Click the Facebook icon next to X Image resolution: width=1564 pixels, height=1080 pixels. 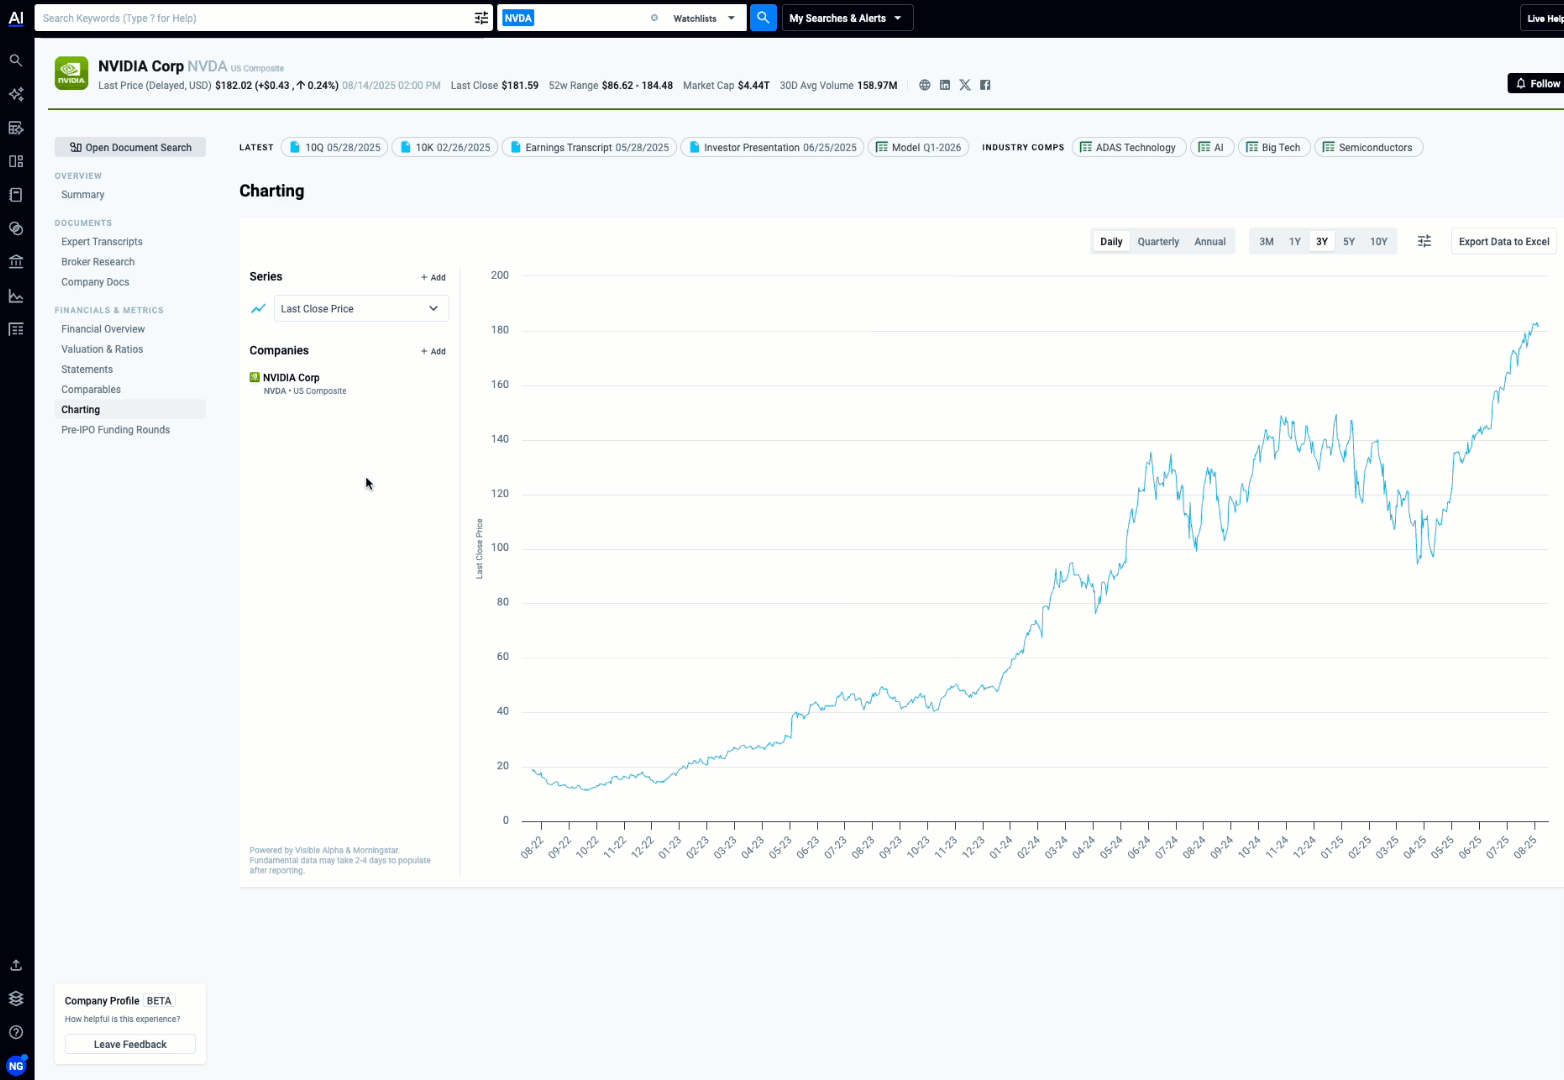[x=985, y=85]
